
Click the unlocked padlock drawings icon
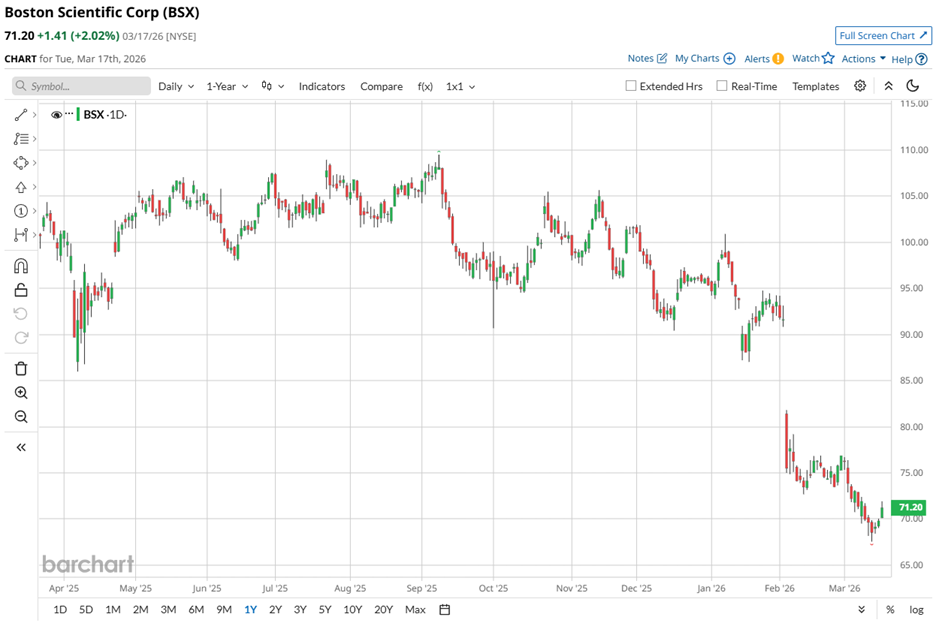point(21,290)
